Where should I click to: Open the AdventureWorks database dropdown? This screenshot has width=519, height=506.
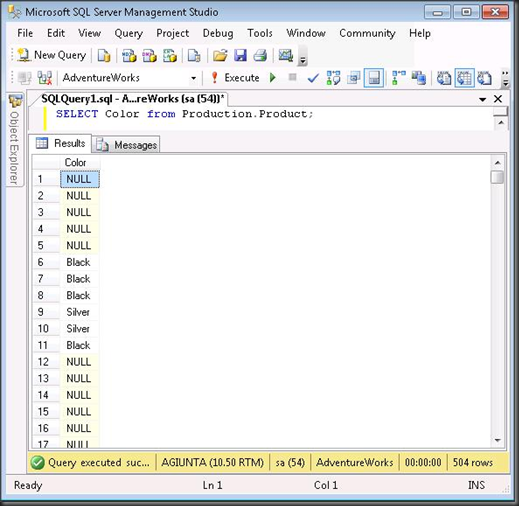(193, 78)
